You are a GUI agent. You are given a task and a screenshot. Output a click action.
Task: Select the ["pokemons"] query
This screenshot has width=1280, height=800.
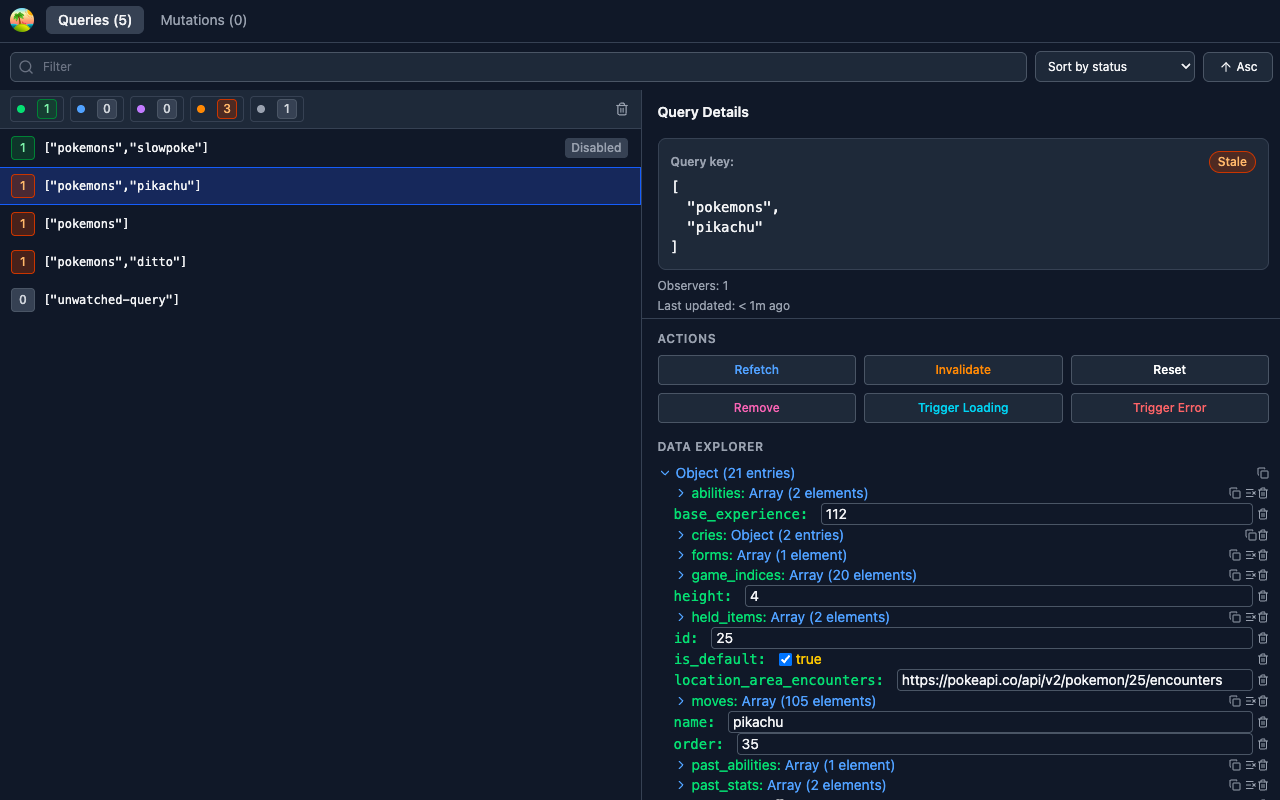coord(320,224)
